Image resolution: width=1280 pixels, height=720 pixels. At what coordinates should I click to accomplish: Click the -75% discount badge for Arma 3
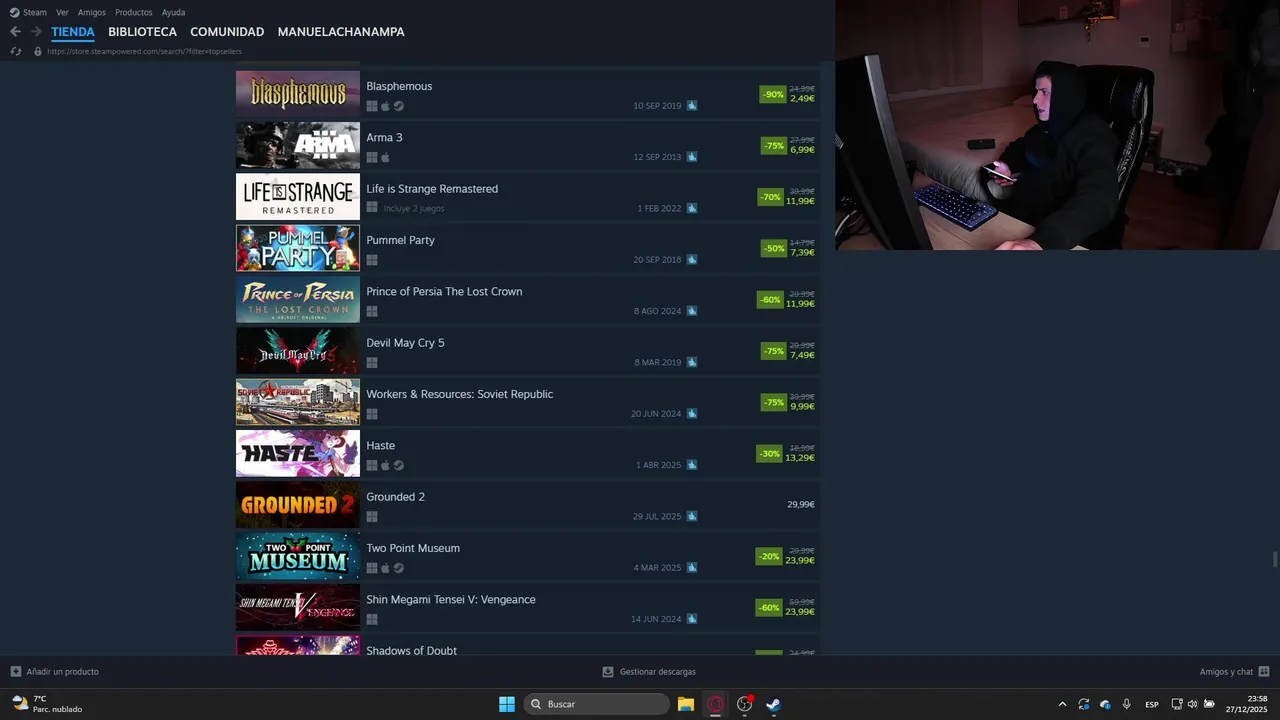[x=774, y=146]
